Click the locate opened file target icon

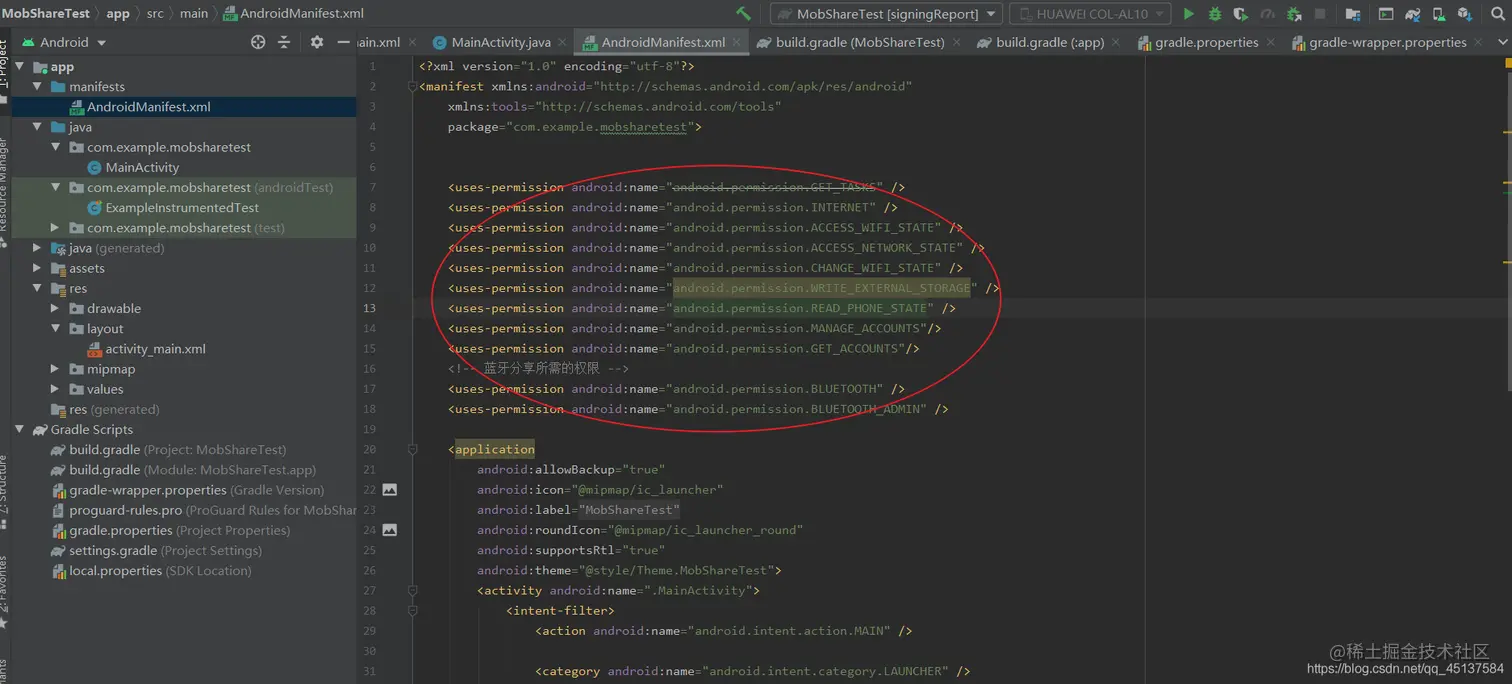point(258,42)
